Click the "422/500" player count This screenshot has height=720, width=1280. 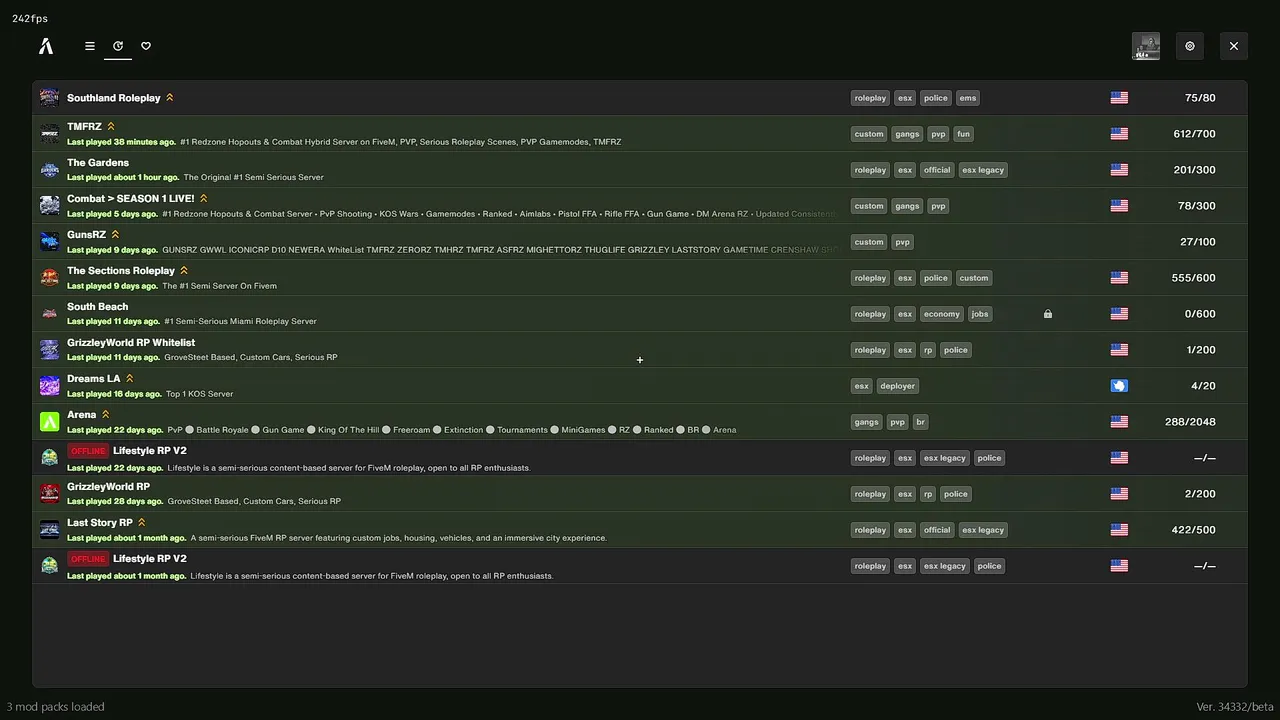[x=1194, y=530]
